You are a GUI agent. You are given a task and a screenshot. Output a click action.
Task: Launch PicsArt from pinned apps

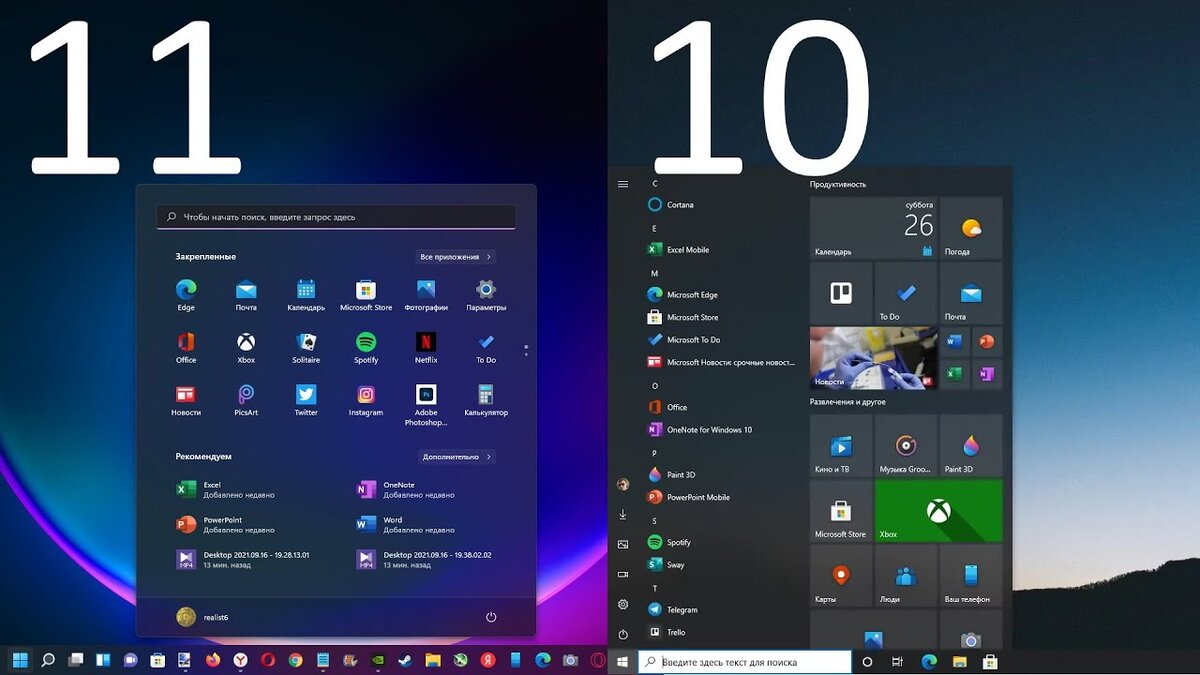pos(246,401)
